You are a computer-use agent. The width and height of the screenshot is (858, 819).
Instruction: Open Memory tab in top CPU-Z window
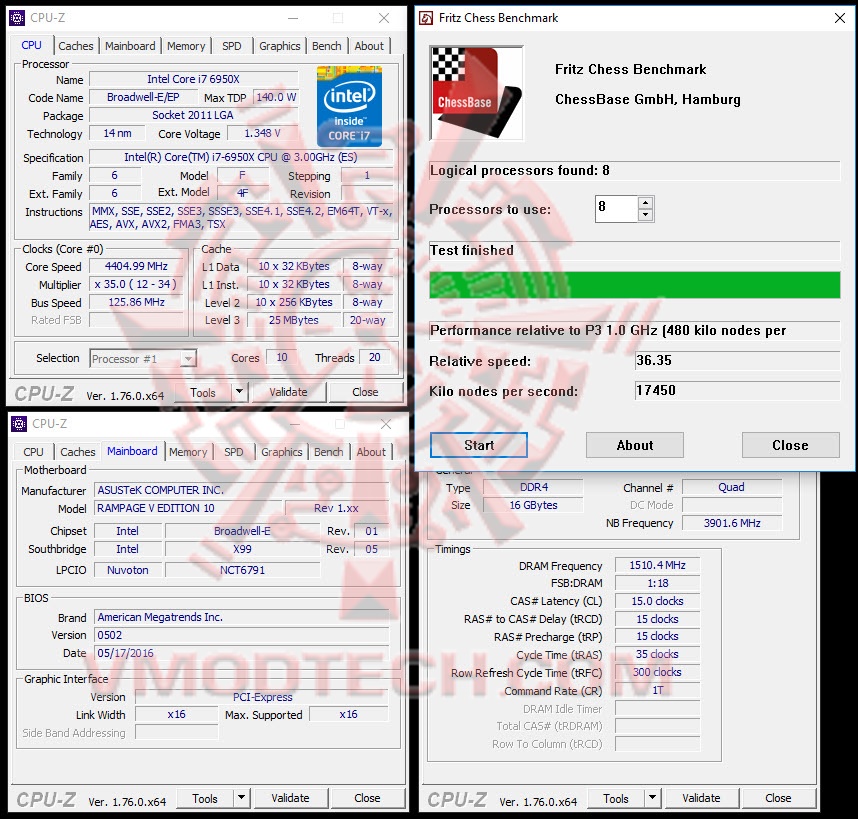[186, 46]
